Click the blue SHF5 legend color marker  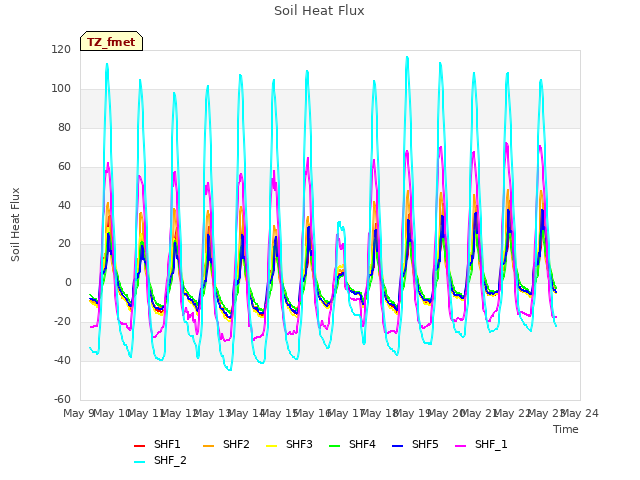(x=398, y=446)
